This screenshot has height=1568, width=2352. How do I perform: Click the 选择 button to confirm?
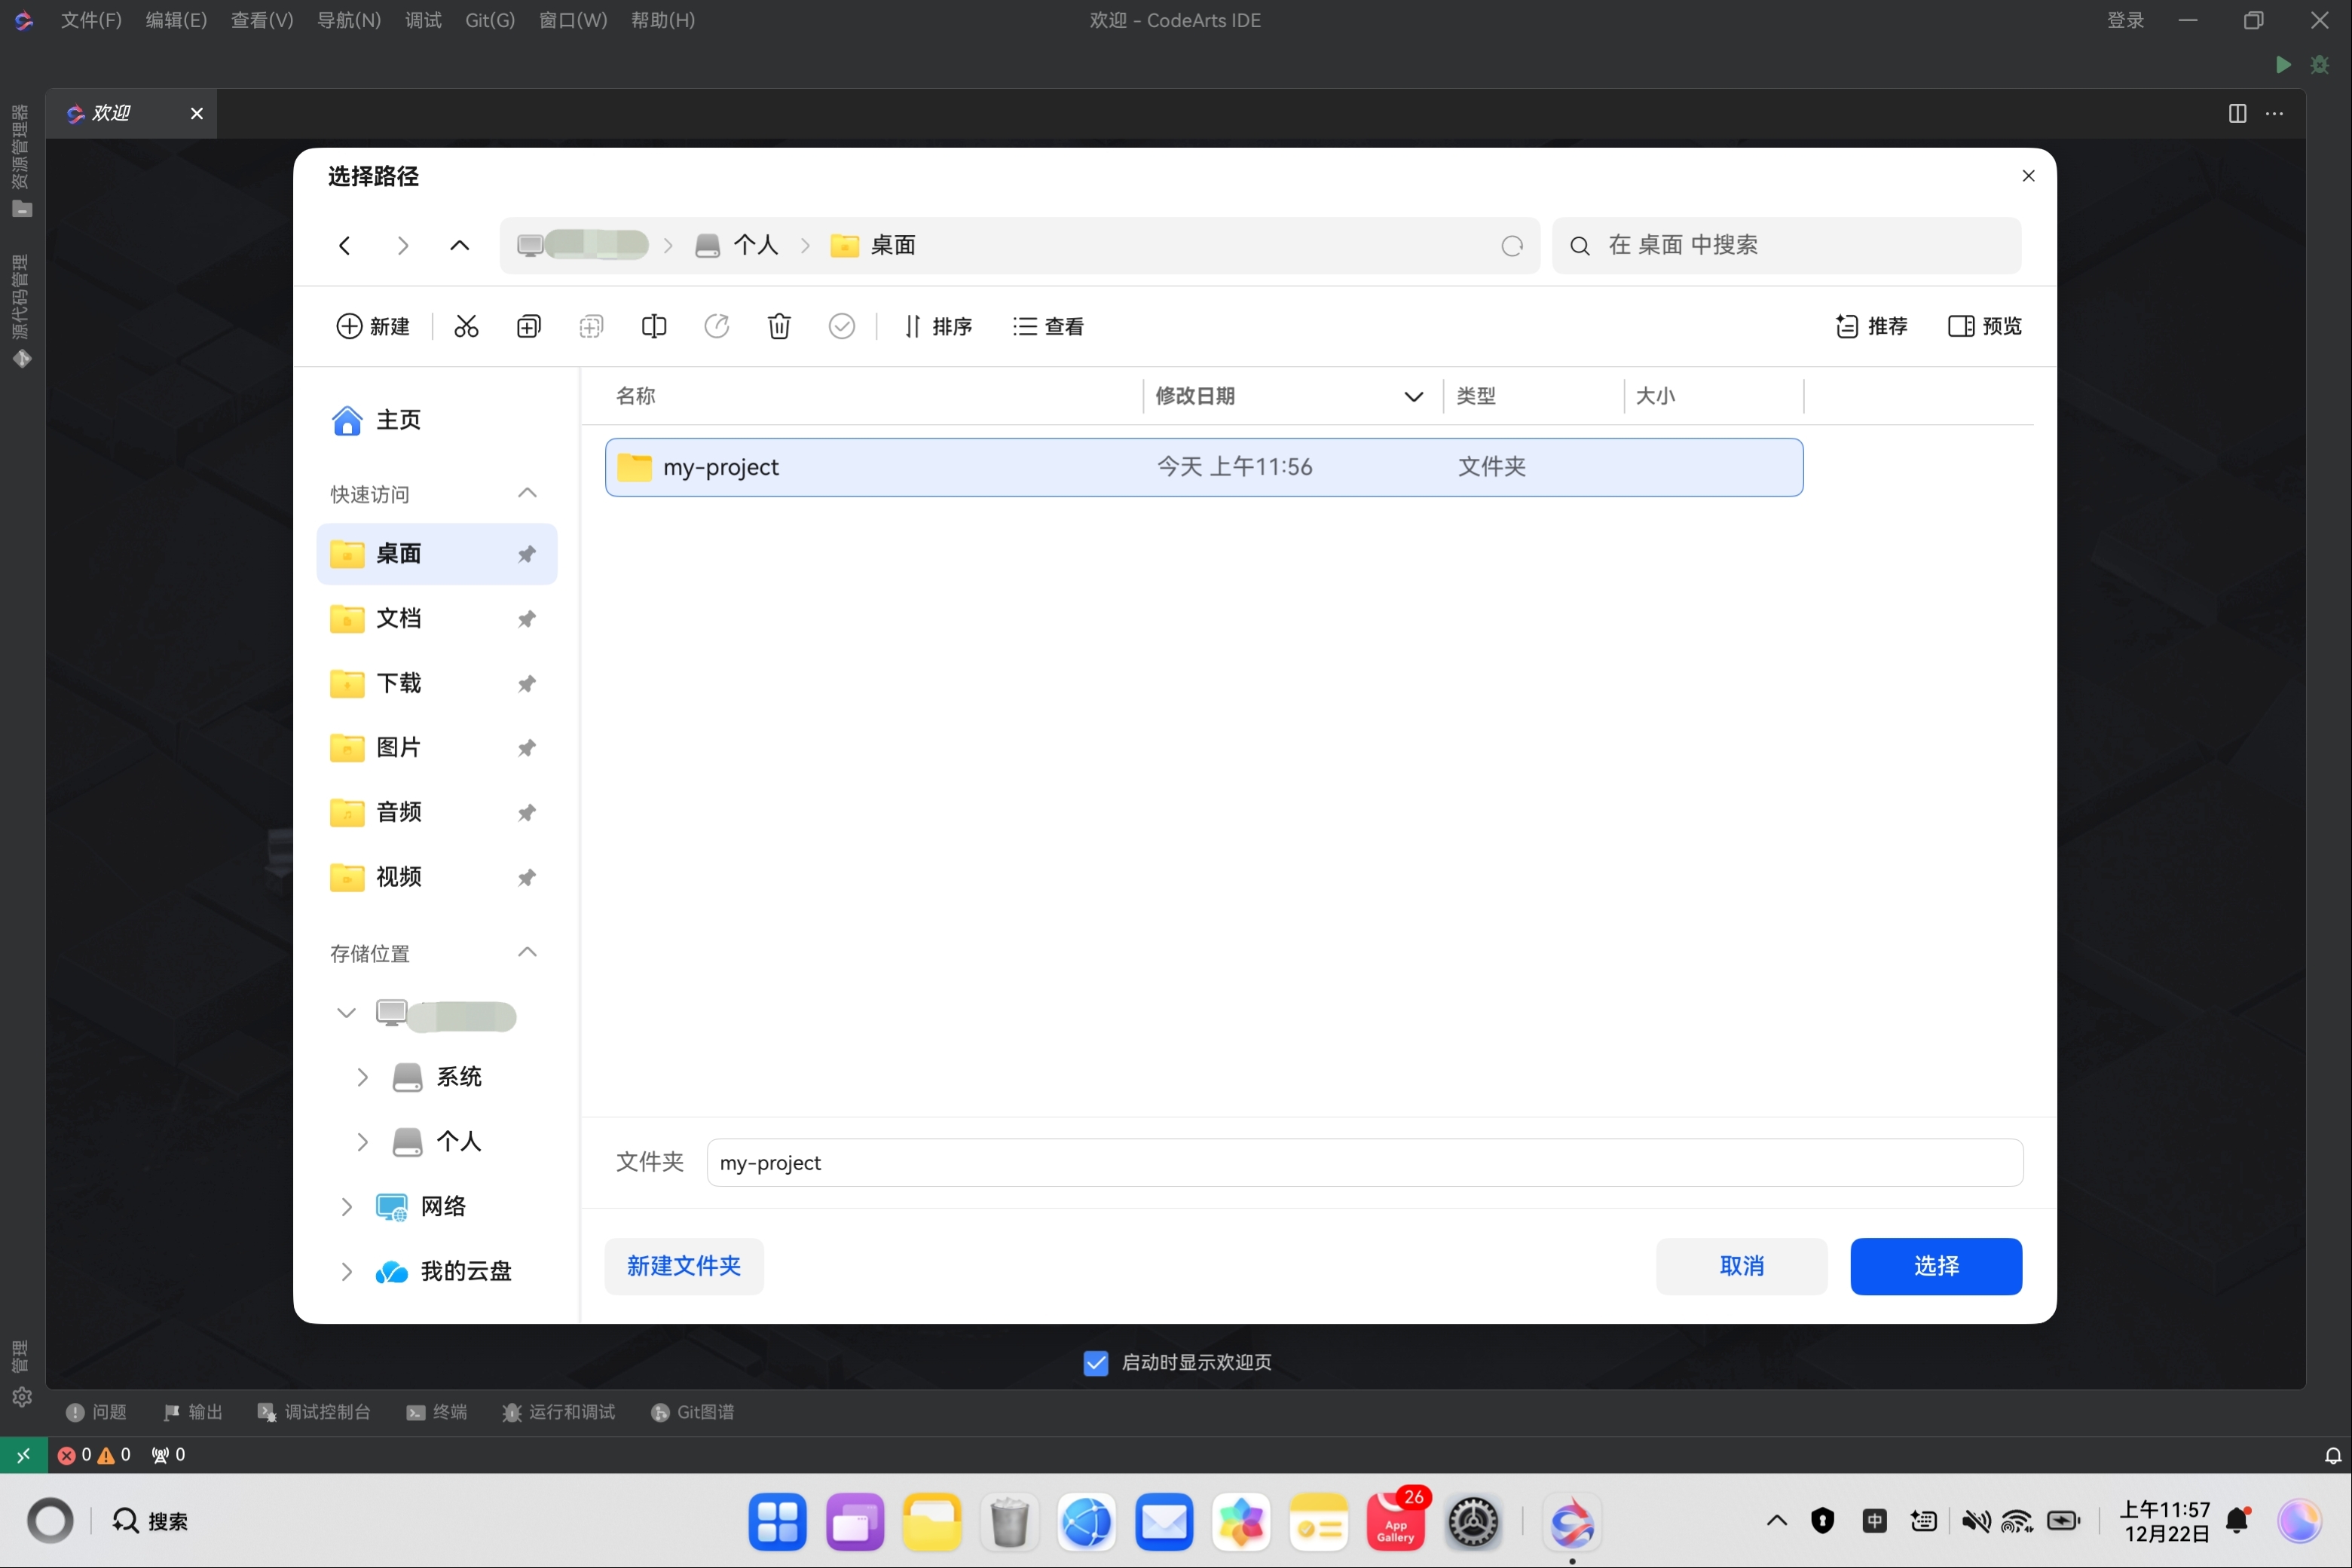[1936, 1266]
